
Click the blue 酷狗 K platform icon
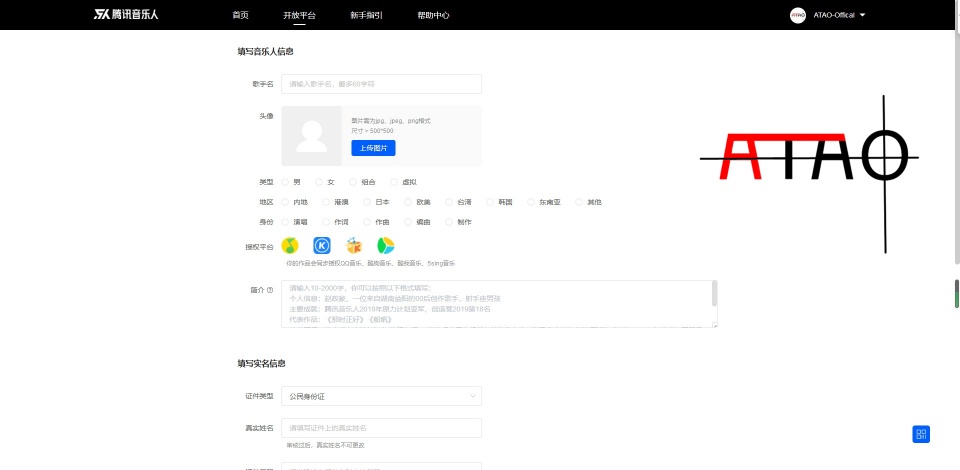click(x=322, y=245)
